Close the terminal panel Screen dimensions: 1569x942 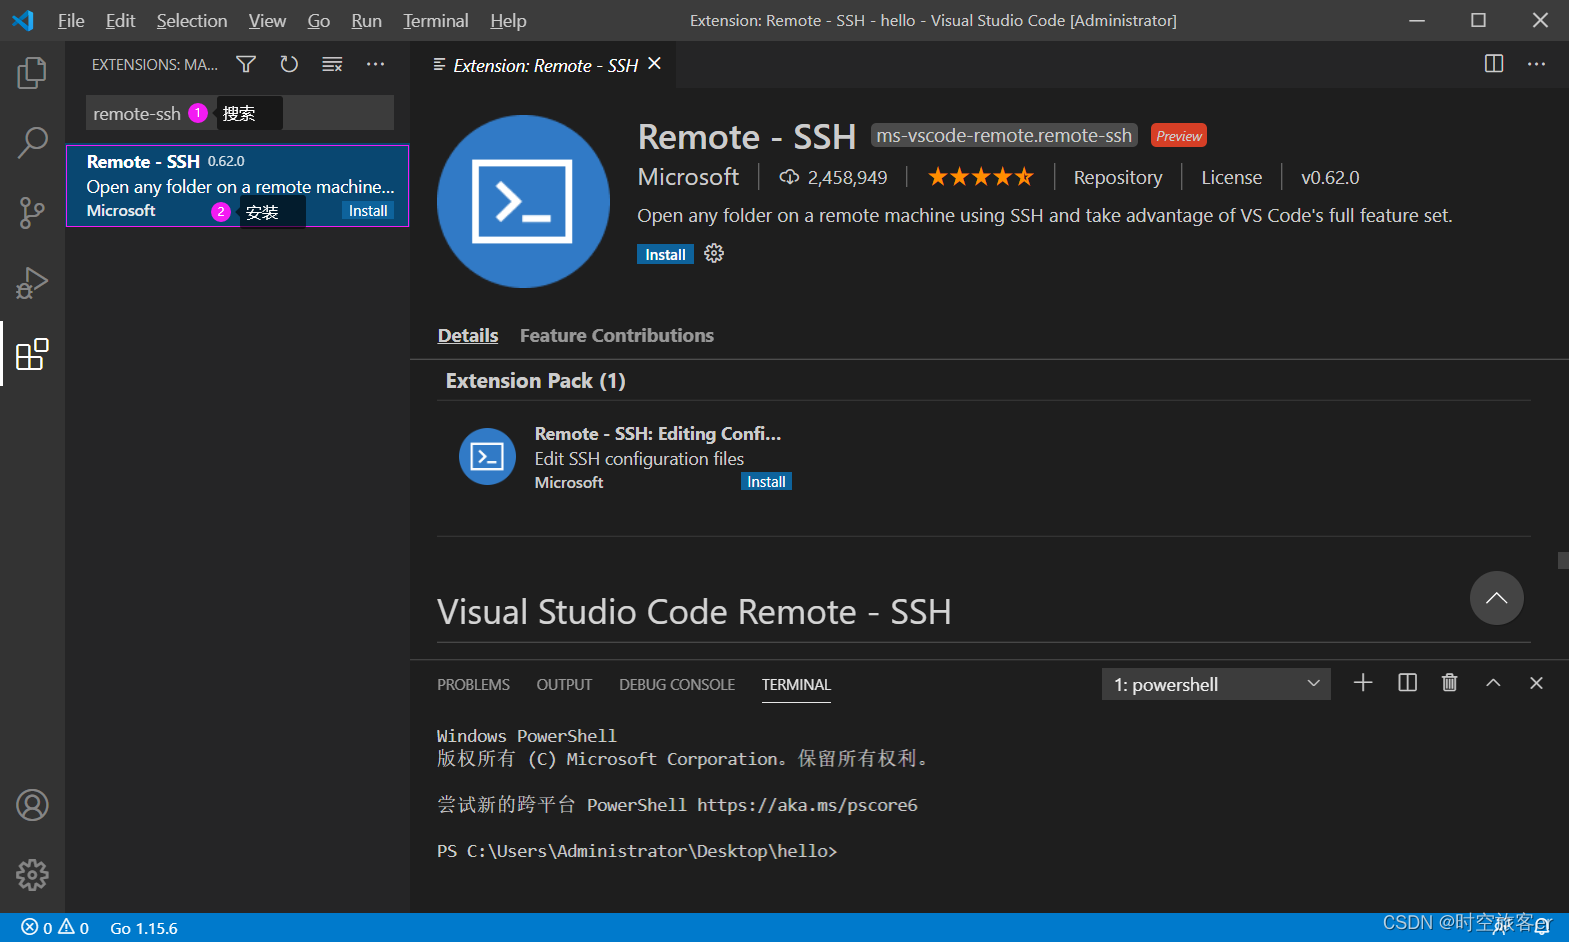(1536, 683)
